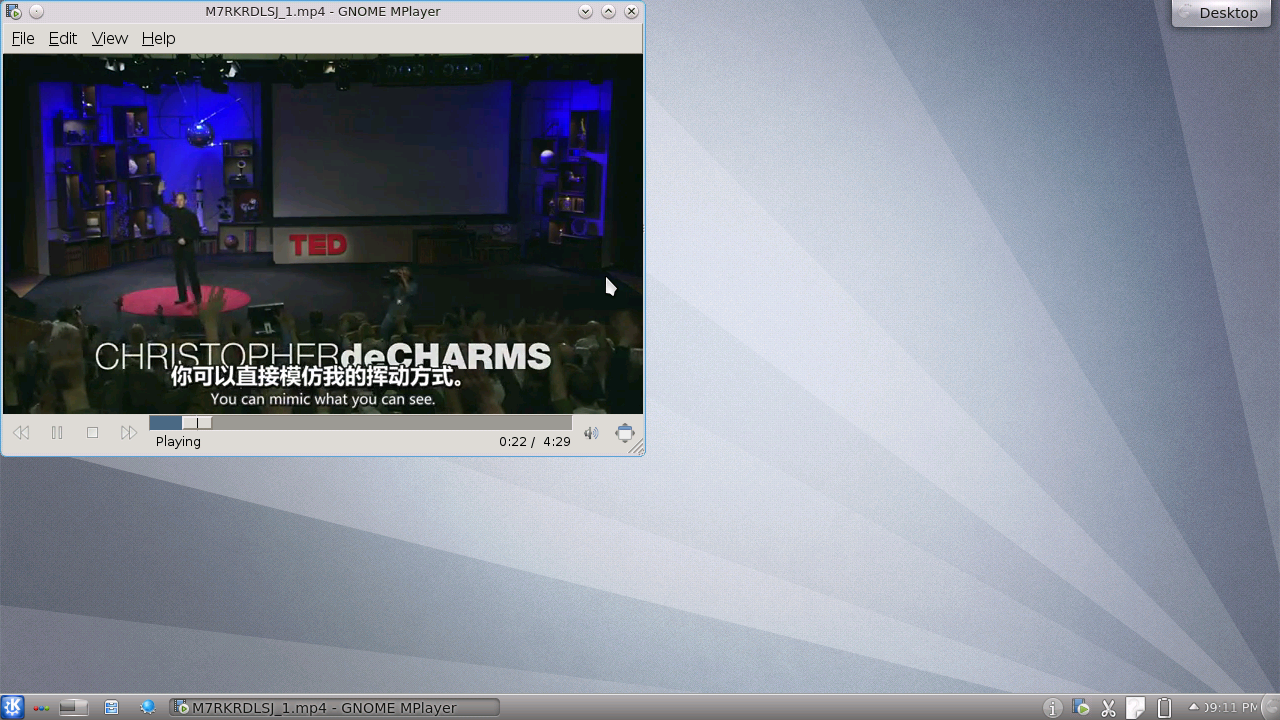
Task: Fast forward the video
Action: pos(129,433)
